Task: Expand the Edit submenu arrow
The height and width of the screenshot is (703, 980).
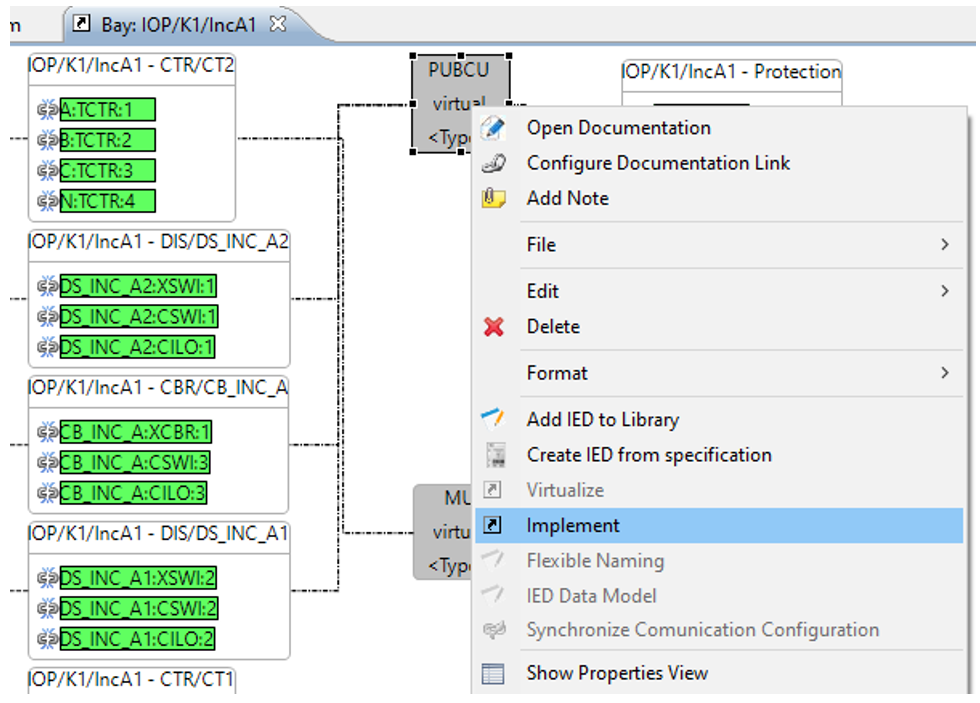Action: (944, 291)
